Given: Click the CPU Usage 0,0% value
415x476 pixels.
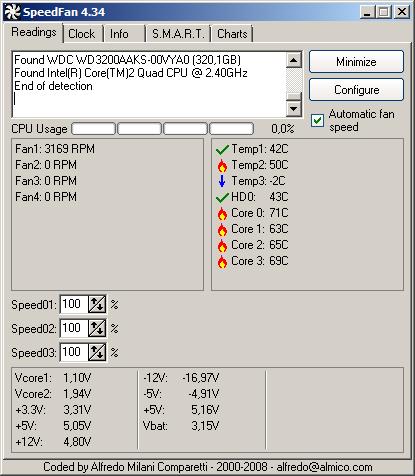Looking at the screenshot, I should point(283,129).
